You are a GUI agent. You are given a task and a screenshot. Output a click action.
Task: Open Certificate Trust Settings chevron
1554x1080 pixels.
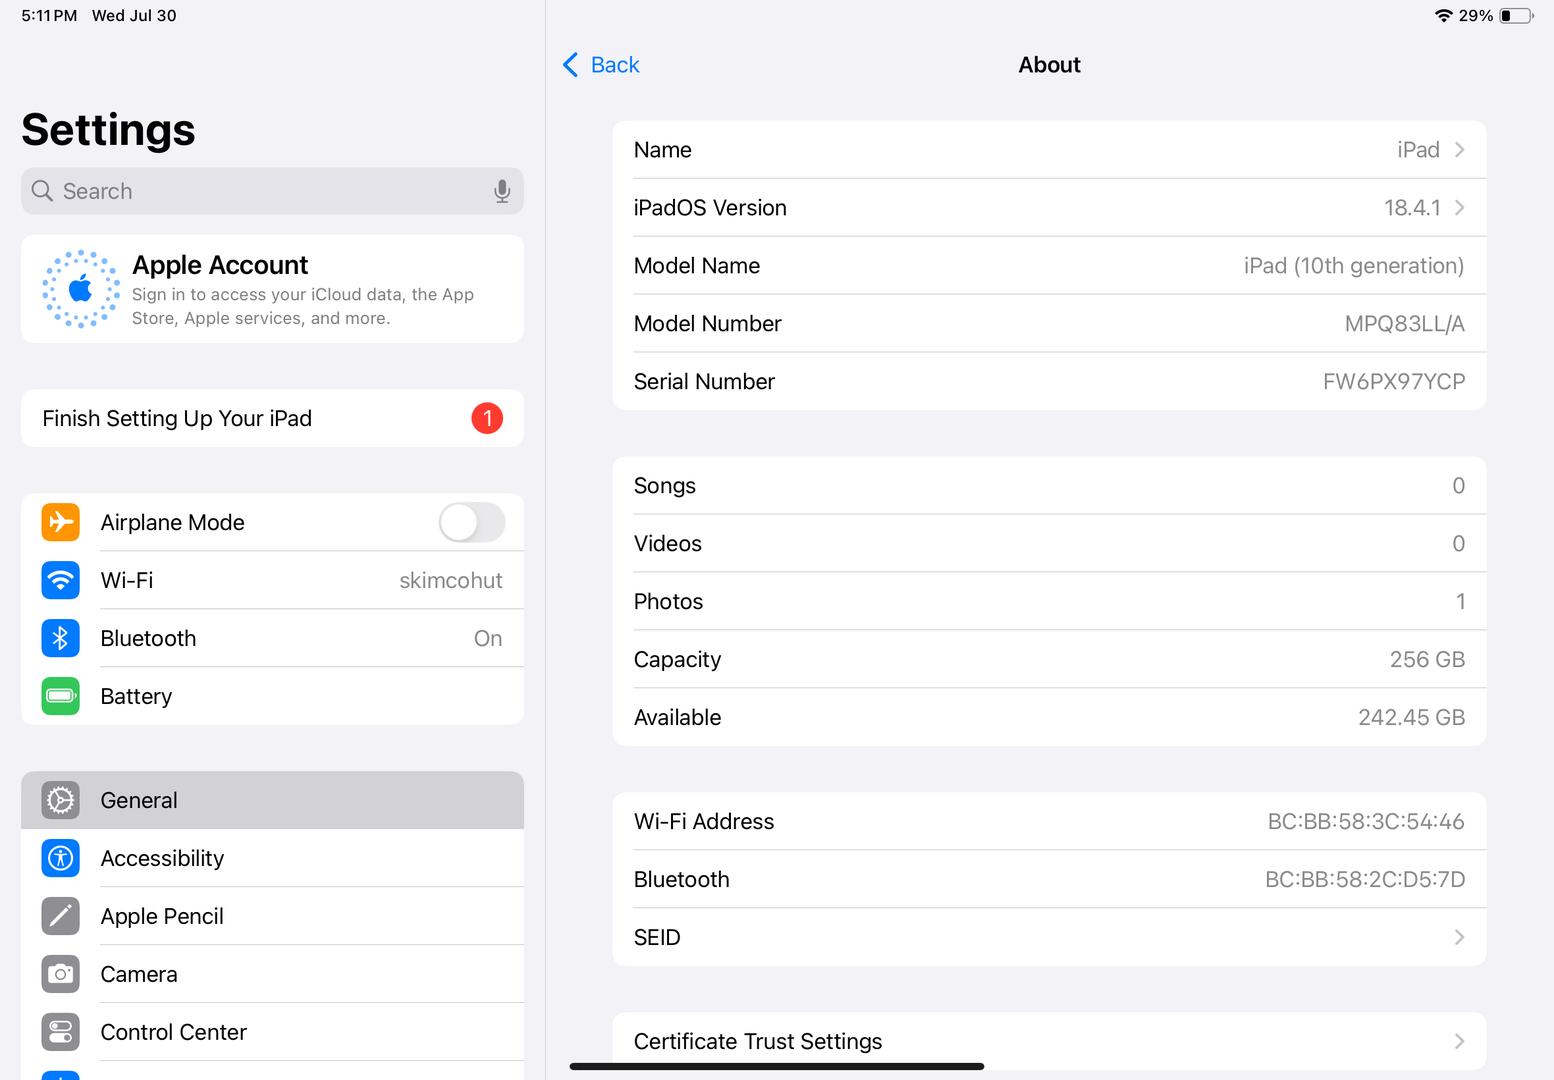pyautogui.click(x=1459, y=1042)
